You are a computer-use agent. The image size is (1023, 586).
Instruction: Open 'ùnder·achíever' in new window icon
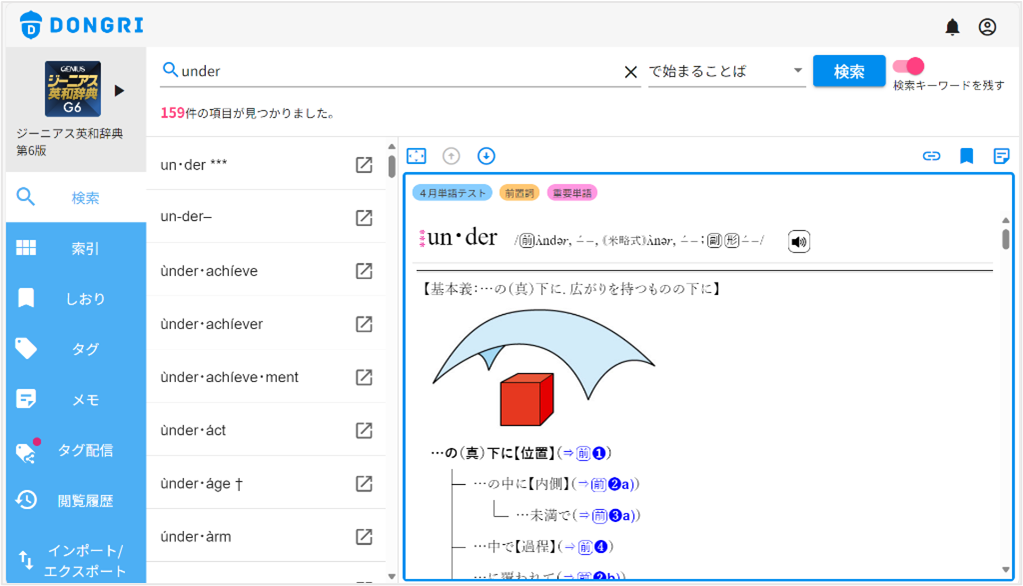[x=364, y=324]
